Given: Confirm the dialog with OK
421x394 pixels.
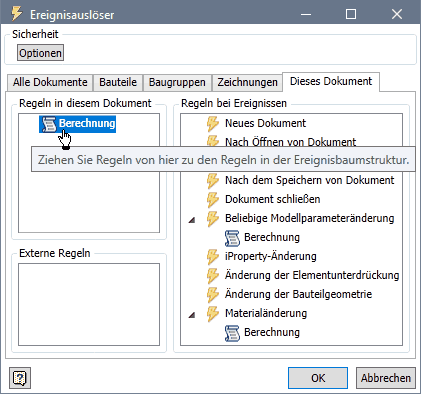Looking at the screenshot, I should point(318,378).
